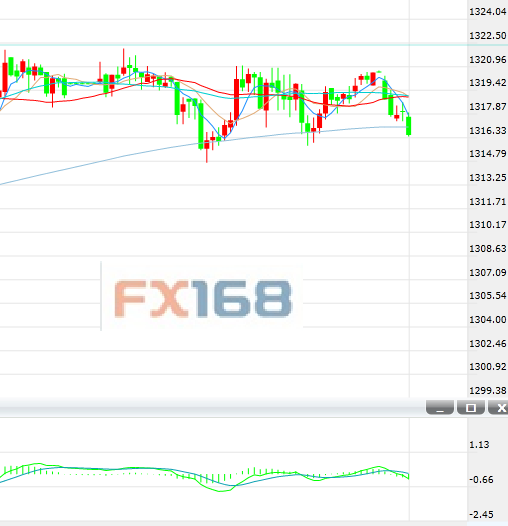
Task: Click the 1304.00 price axis label
Action: coord(488,319)
